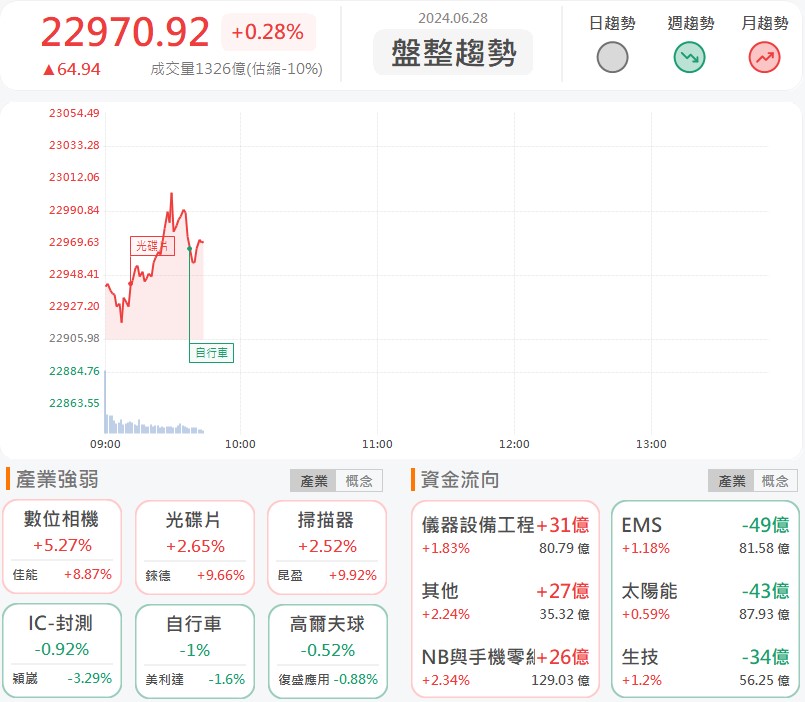The height and width of the screenshot is (702, 805).
Task: Open the IC-封測 industry card
Action: (x=62, y=651)
